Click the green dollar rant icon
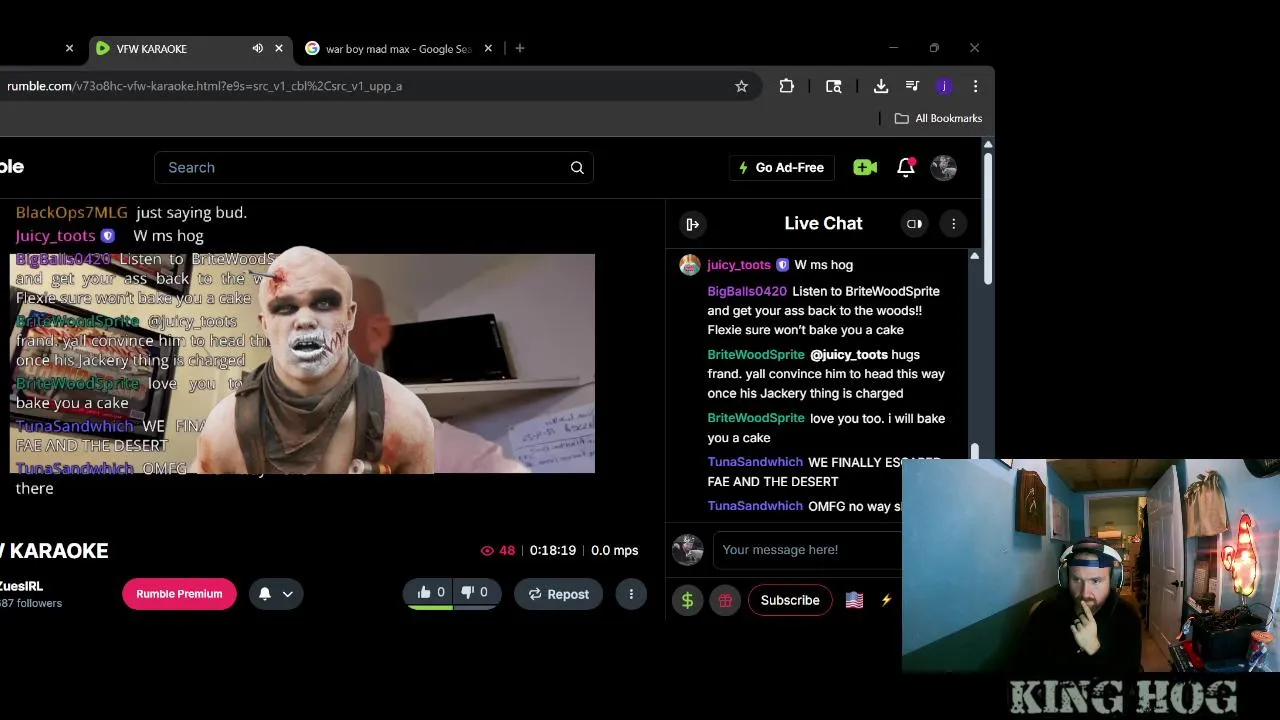1280x720 pixels. tap(687, 600)
